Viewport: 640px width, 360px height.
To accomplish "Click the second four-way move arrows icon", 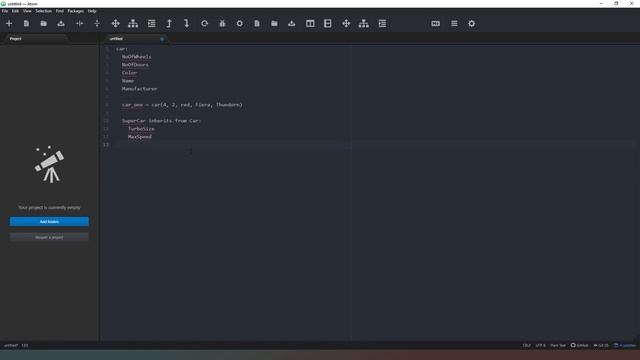I will point(346,24).
